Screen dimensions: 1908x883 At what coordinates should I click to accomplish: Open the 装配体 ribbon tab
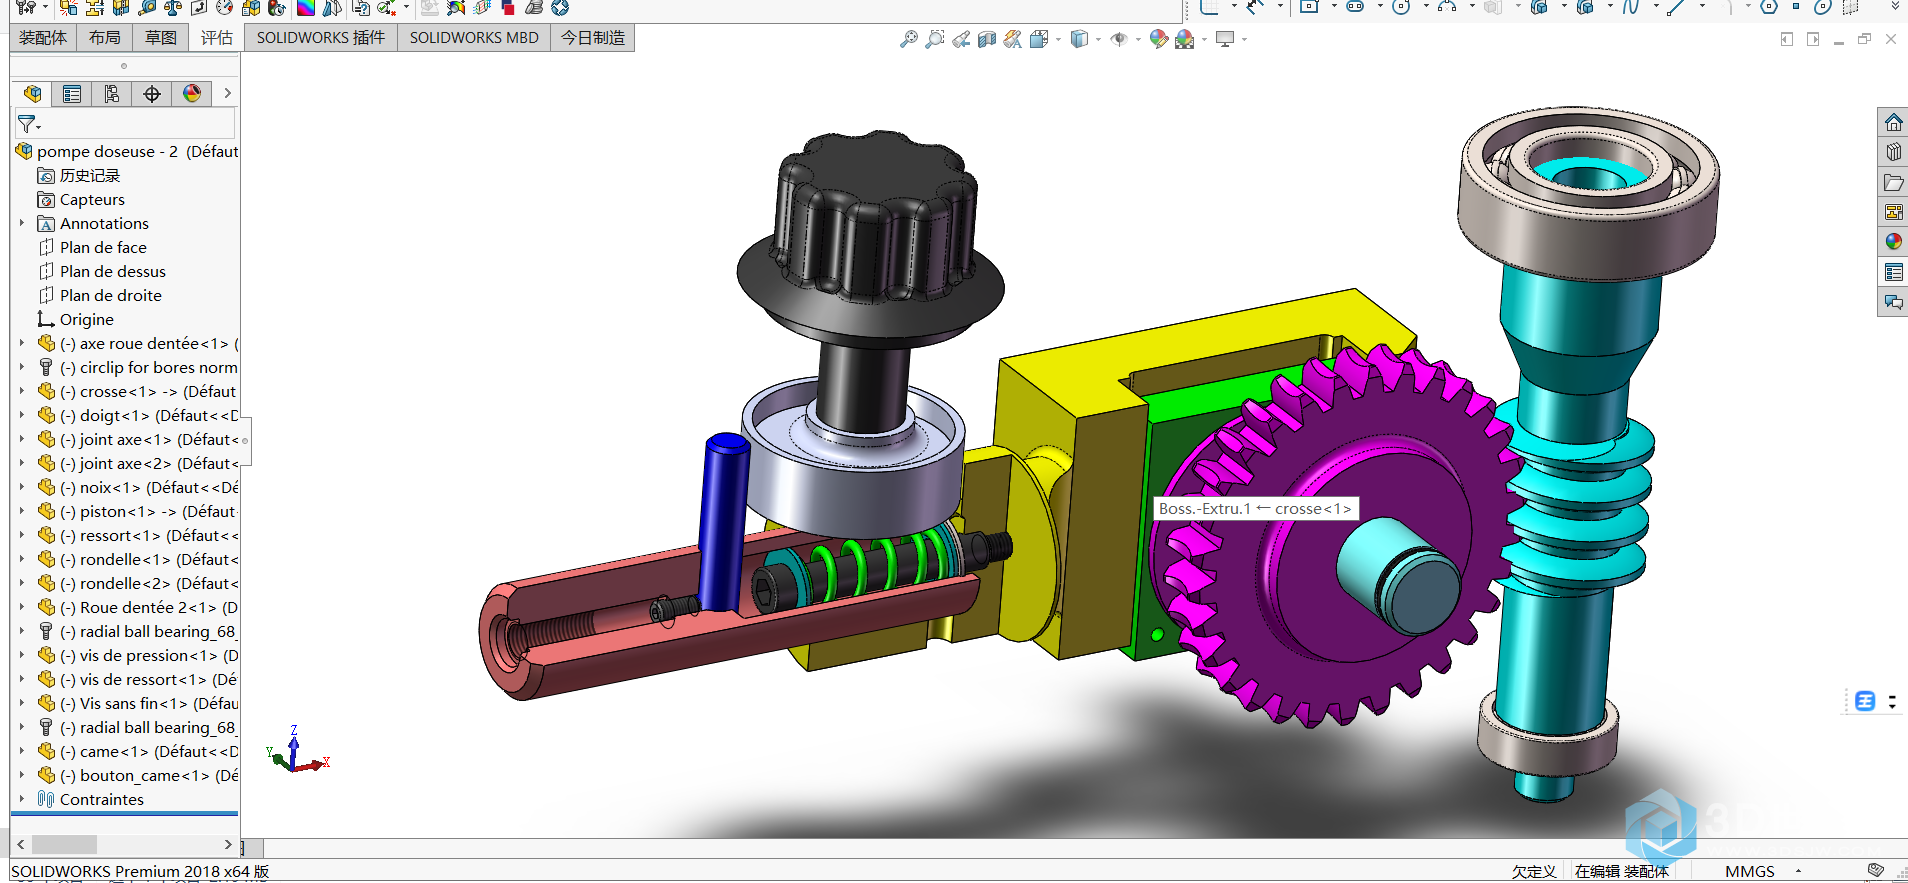tap(43, 38)
